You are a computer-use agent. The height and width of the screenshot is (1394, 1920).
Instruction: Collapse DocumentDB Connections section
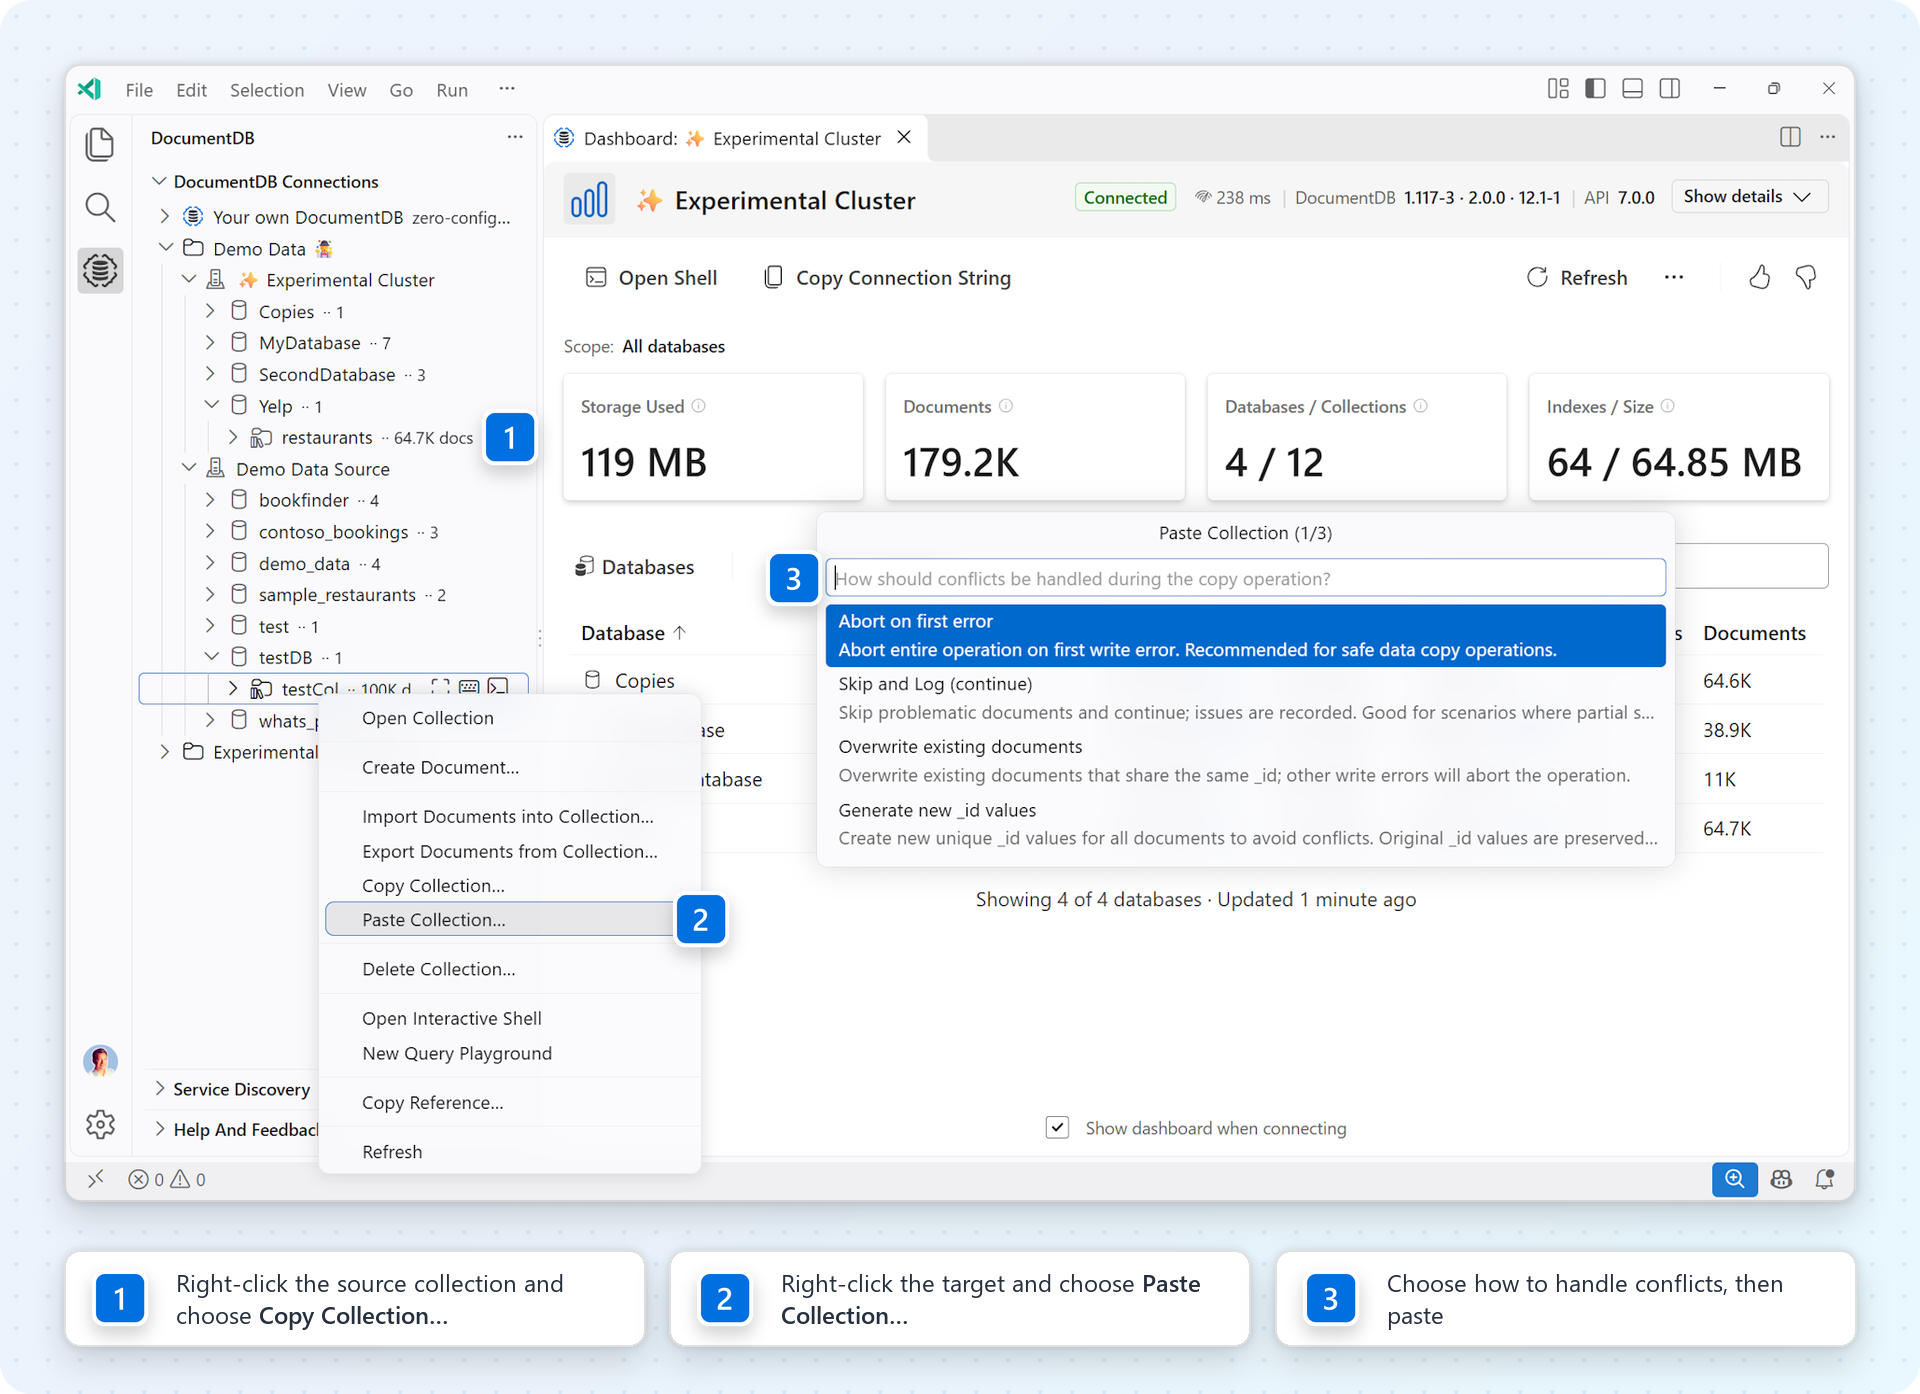159,181
